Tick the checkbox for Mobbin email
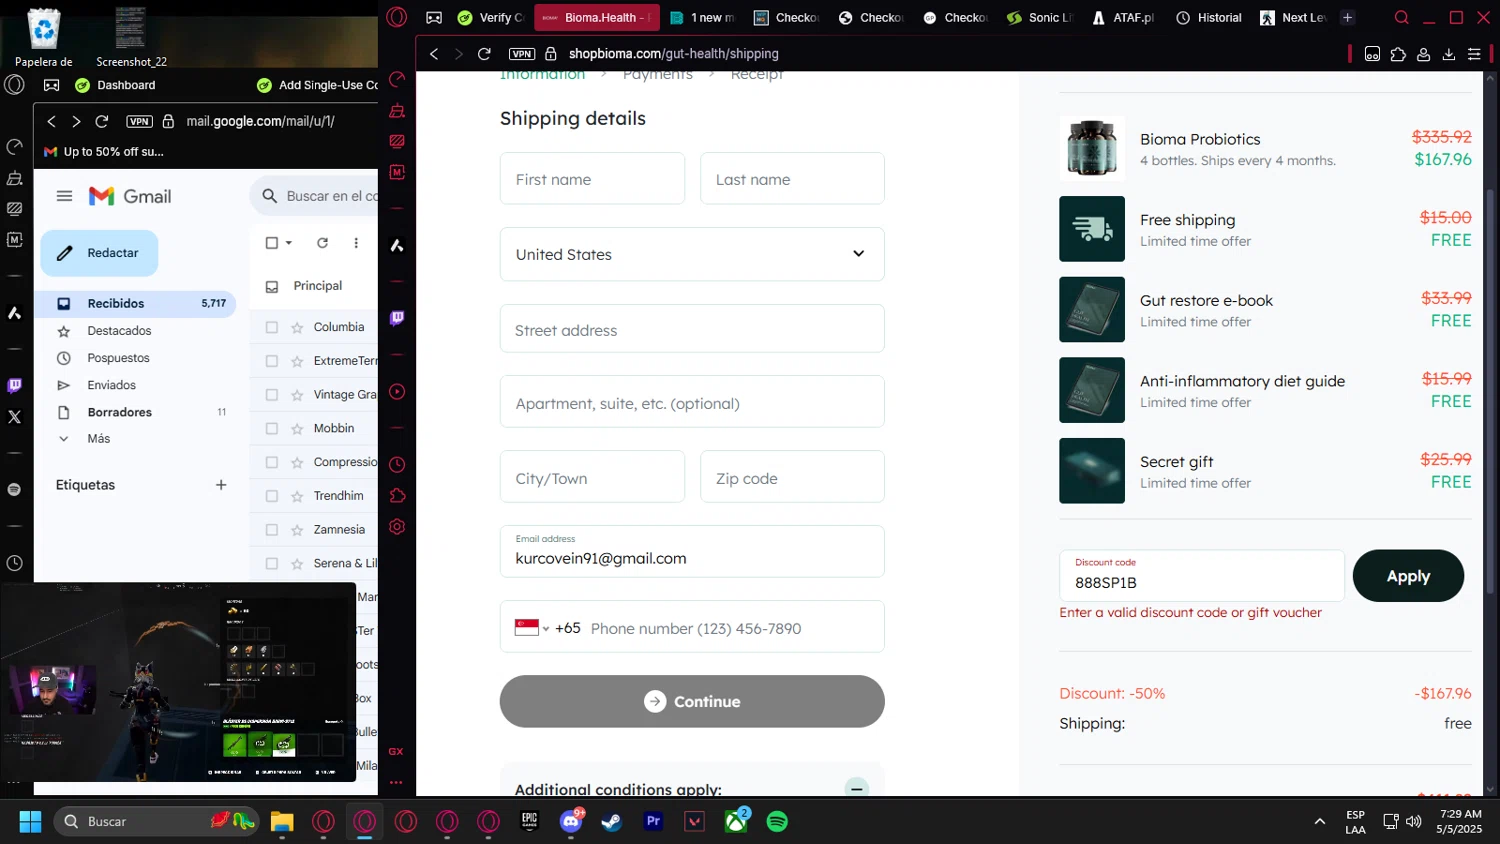 [272, 428]
